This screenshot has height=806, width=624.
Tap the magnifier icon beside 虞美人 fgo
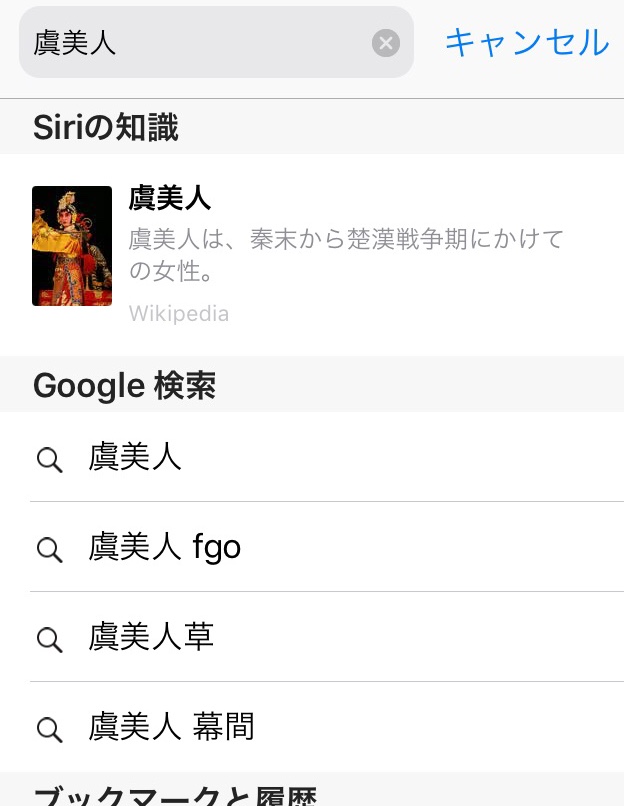[49, 549]
